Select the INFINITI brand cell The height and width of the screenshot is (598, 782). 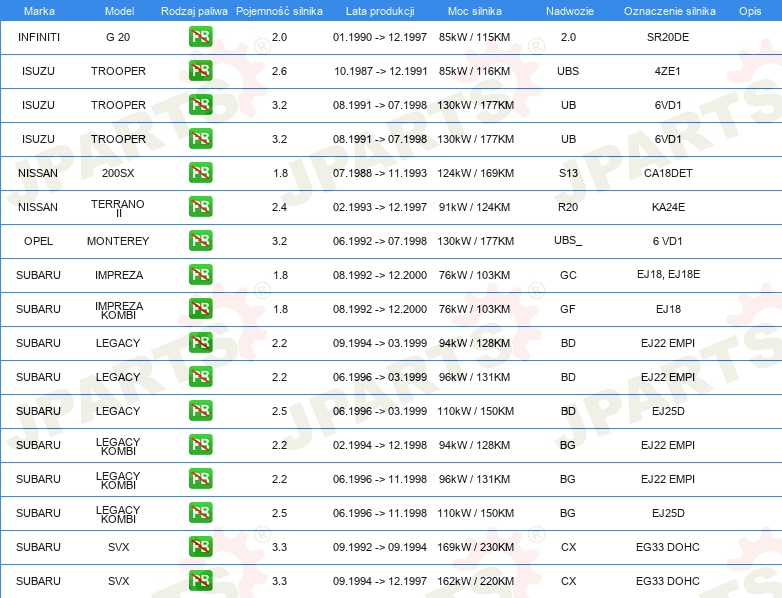(38, 37)
